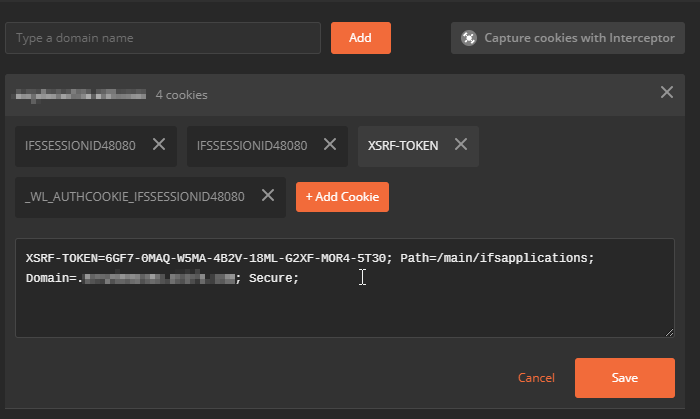Viewport: 700px width, 419px height.
Task: Click the blurred domain name header
Action: coord(79,95)
